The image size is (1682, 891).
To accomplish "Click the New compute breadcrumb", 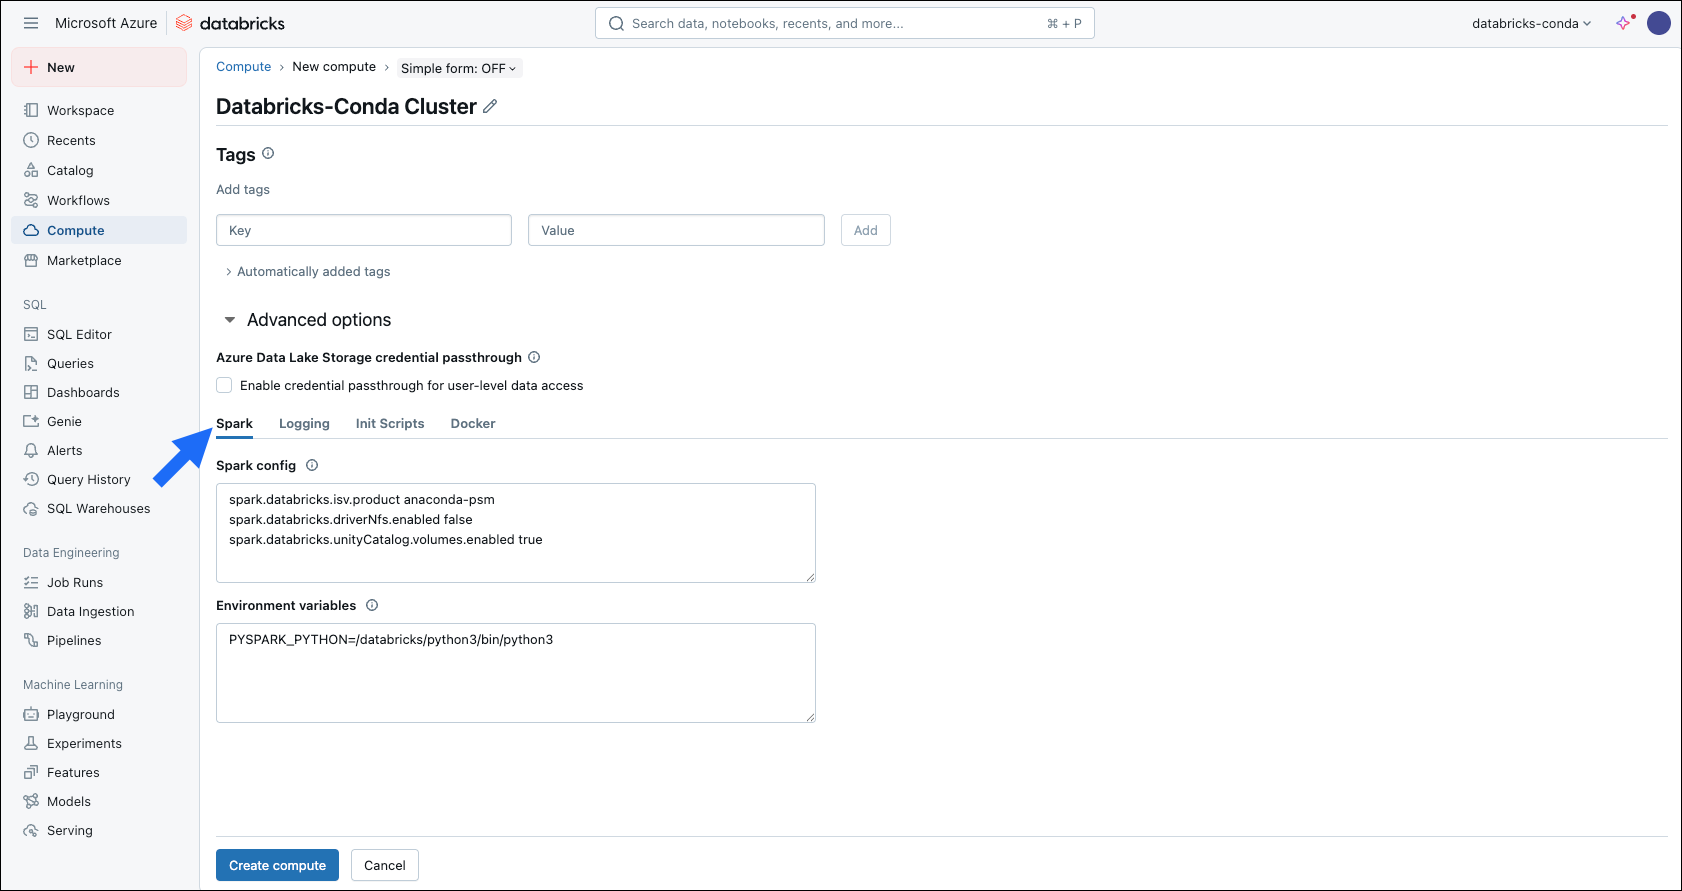I will click(x=334, y=67).
